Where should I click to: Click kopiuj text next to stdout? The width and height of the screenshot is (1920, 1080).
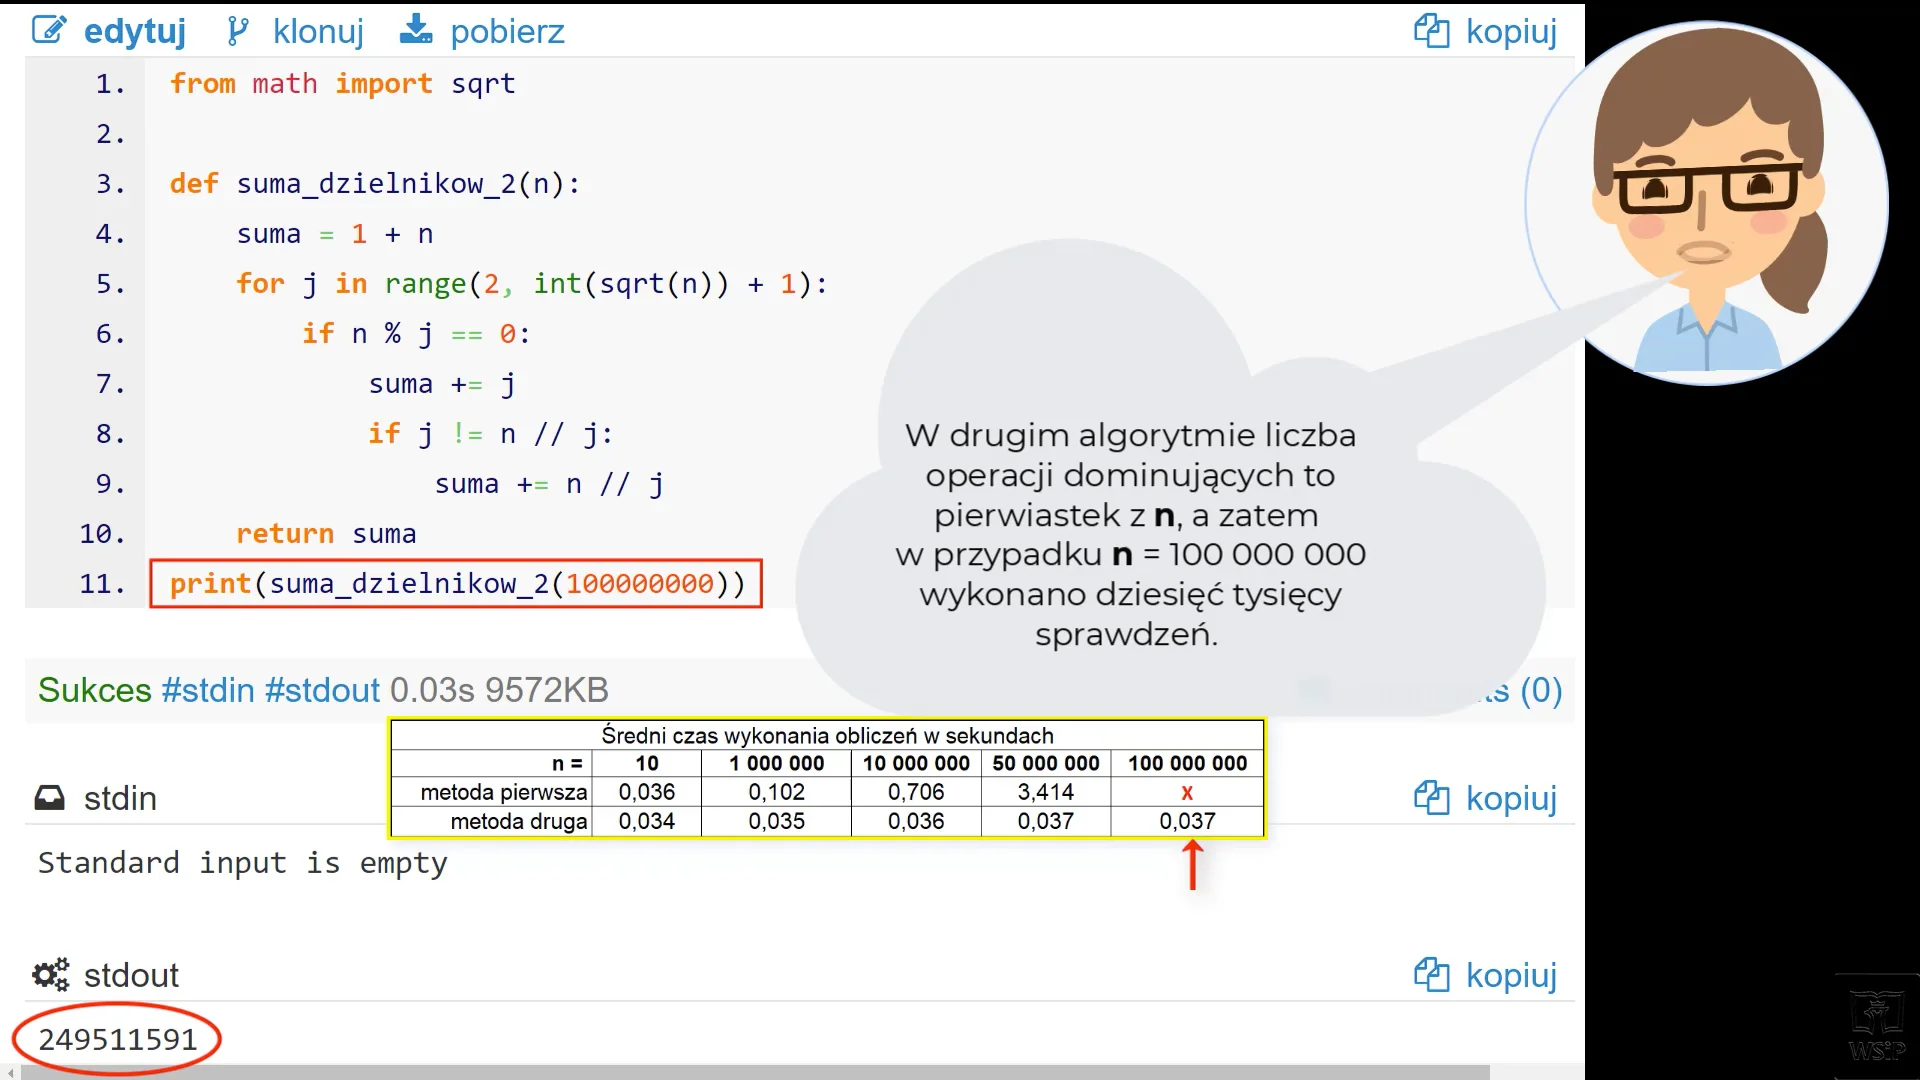point(1511,975)
